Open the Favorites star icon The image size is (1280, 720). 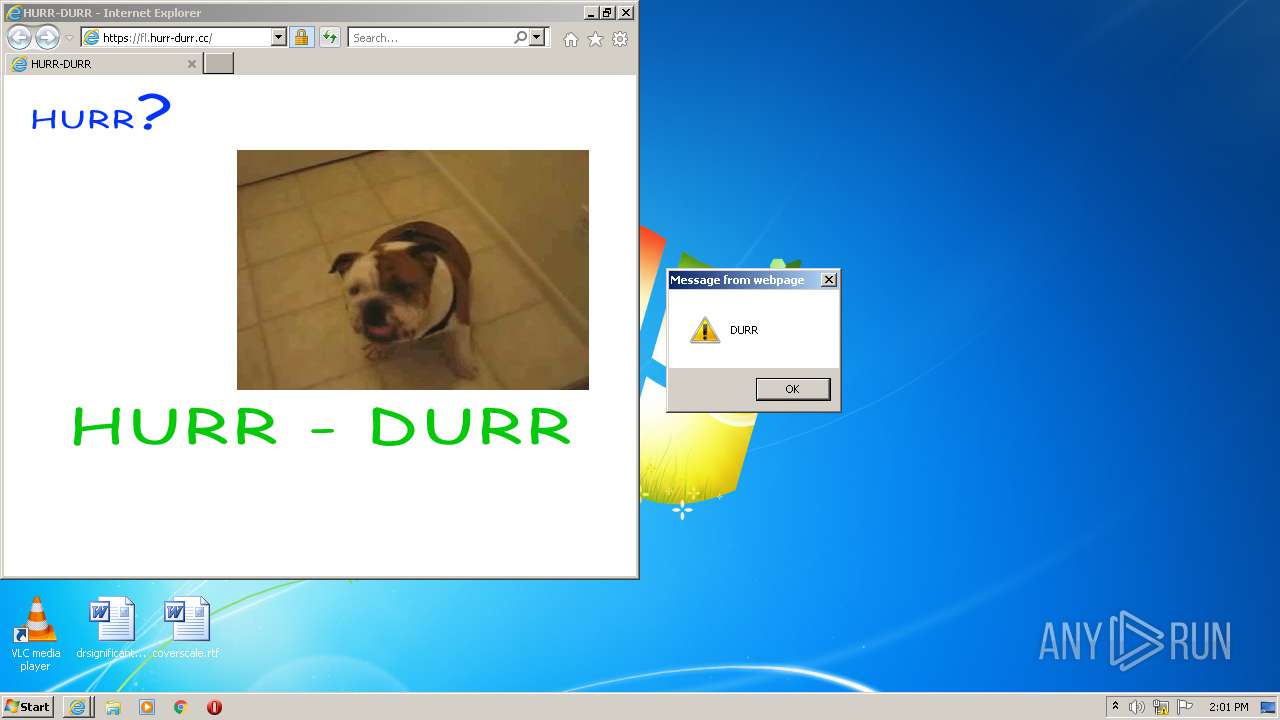[x=595, y=39]
